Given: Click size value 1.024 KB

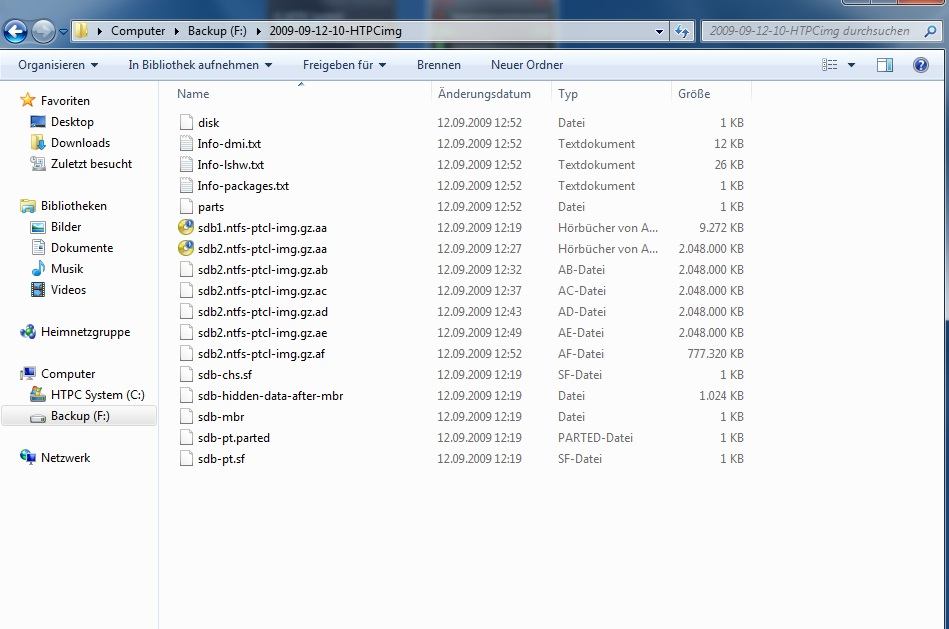Looking at the screenshot, I should [721, 395].
